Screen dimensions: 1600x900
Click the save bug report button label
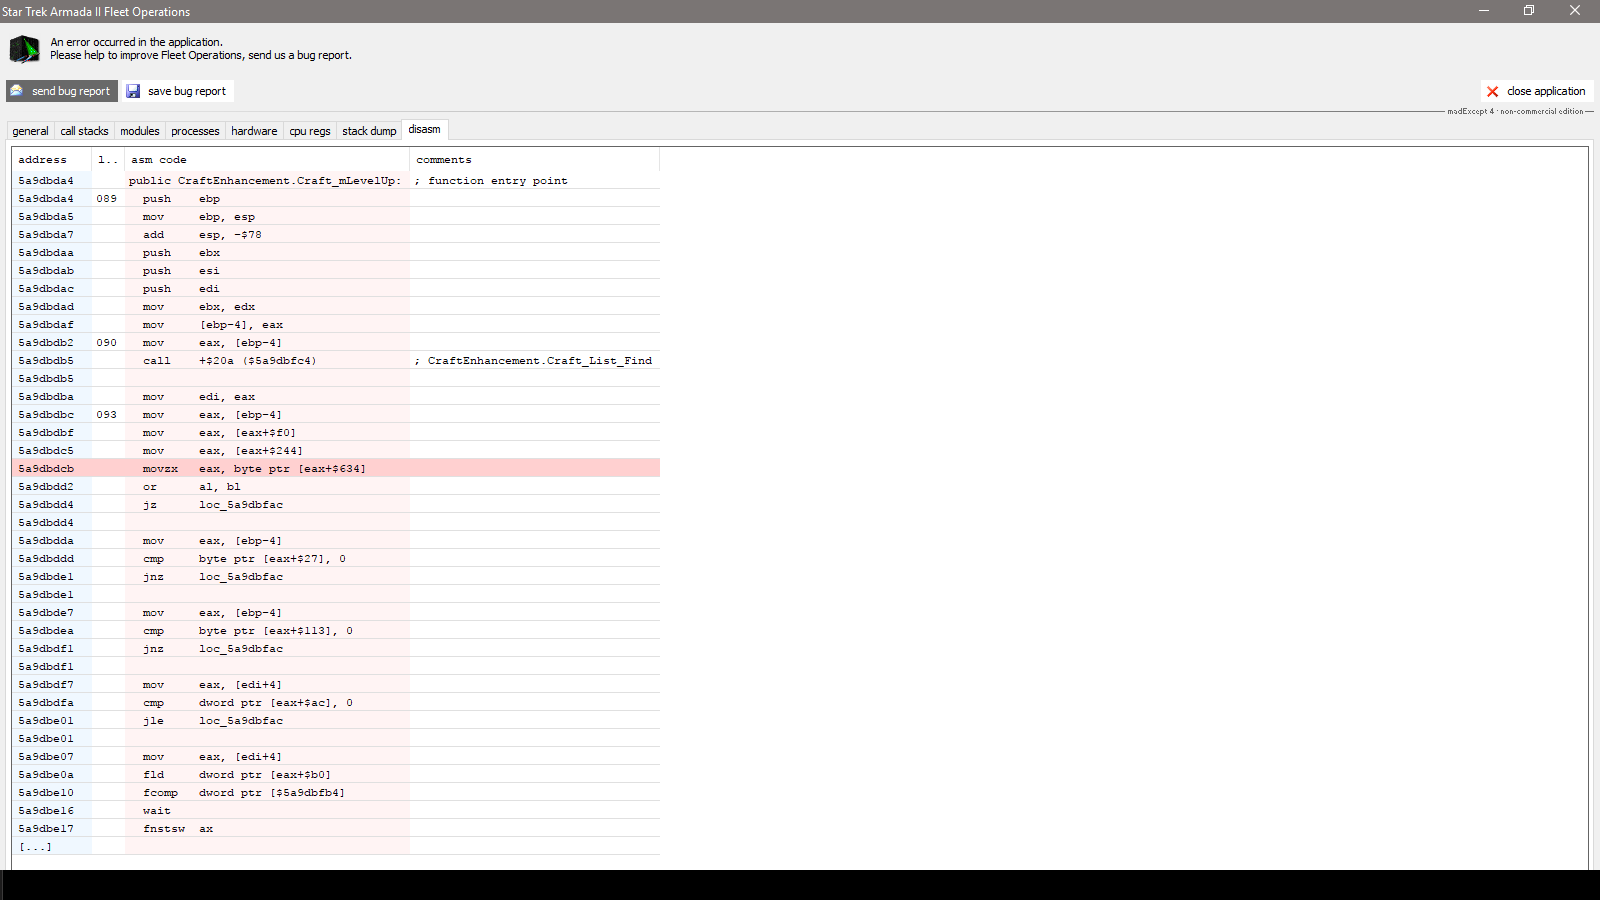coord(187,91)
